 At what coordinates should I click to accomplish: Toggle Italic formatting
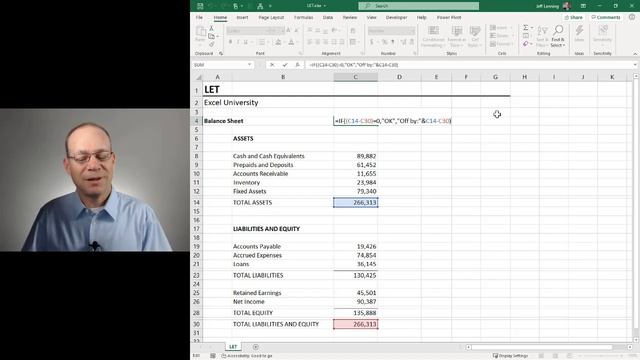(x=238, y=42)
